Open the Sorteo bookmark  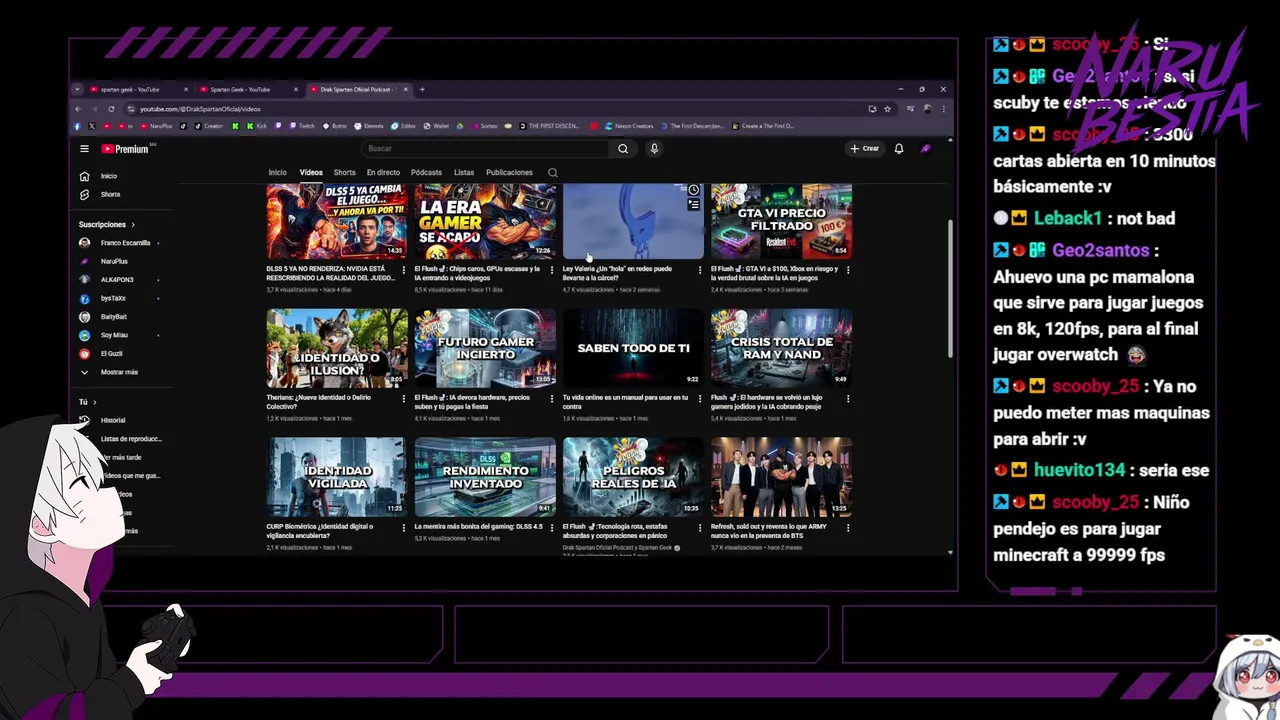[x=484, y=126]
